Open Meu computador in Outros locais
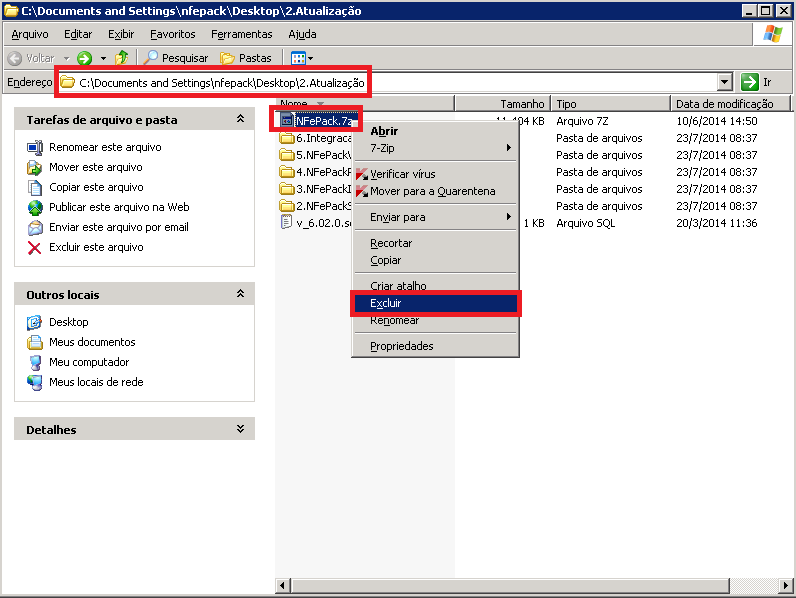 tap(88, 362)
